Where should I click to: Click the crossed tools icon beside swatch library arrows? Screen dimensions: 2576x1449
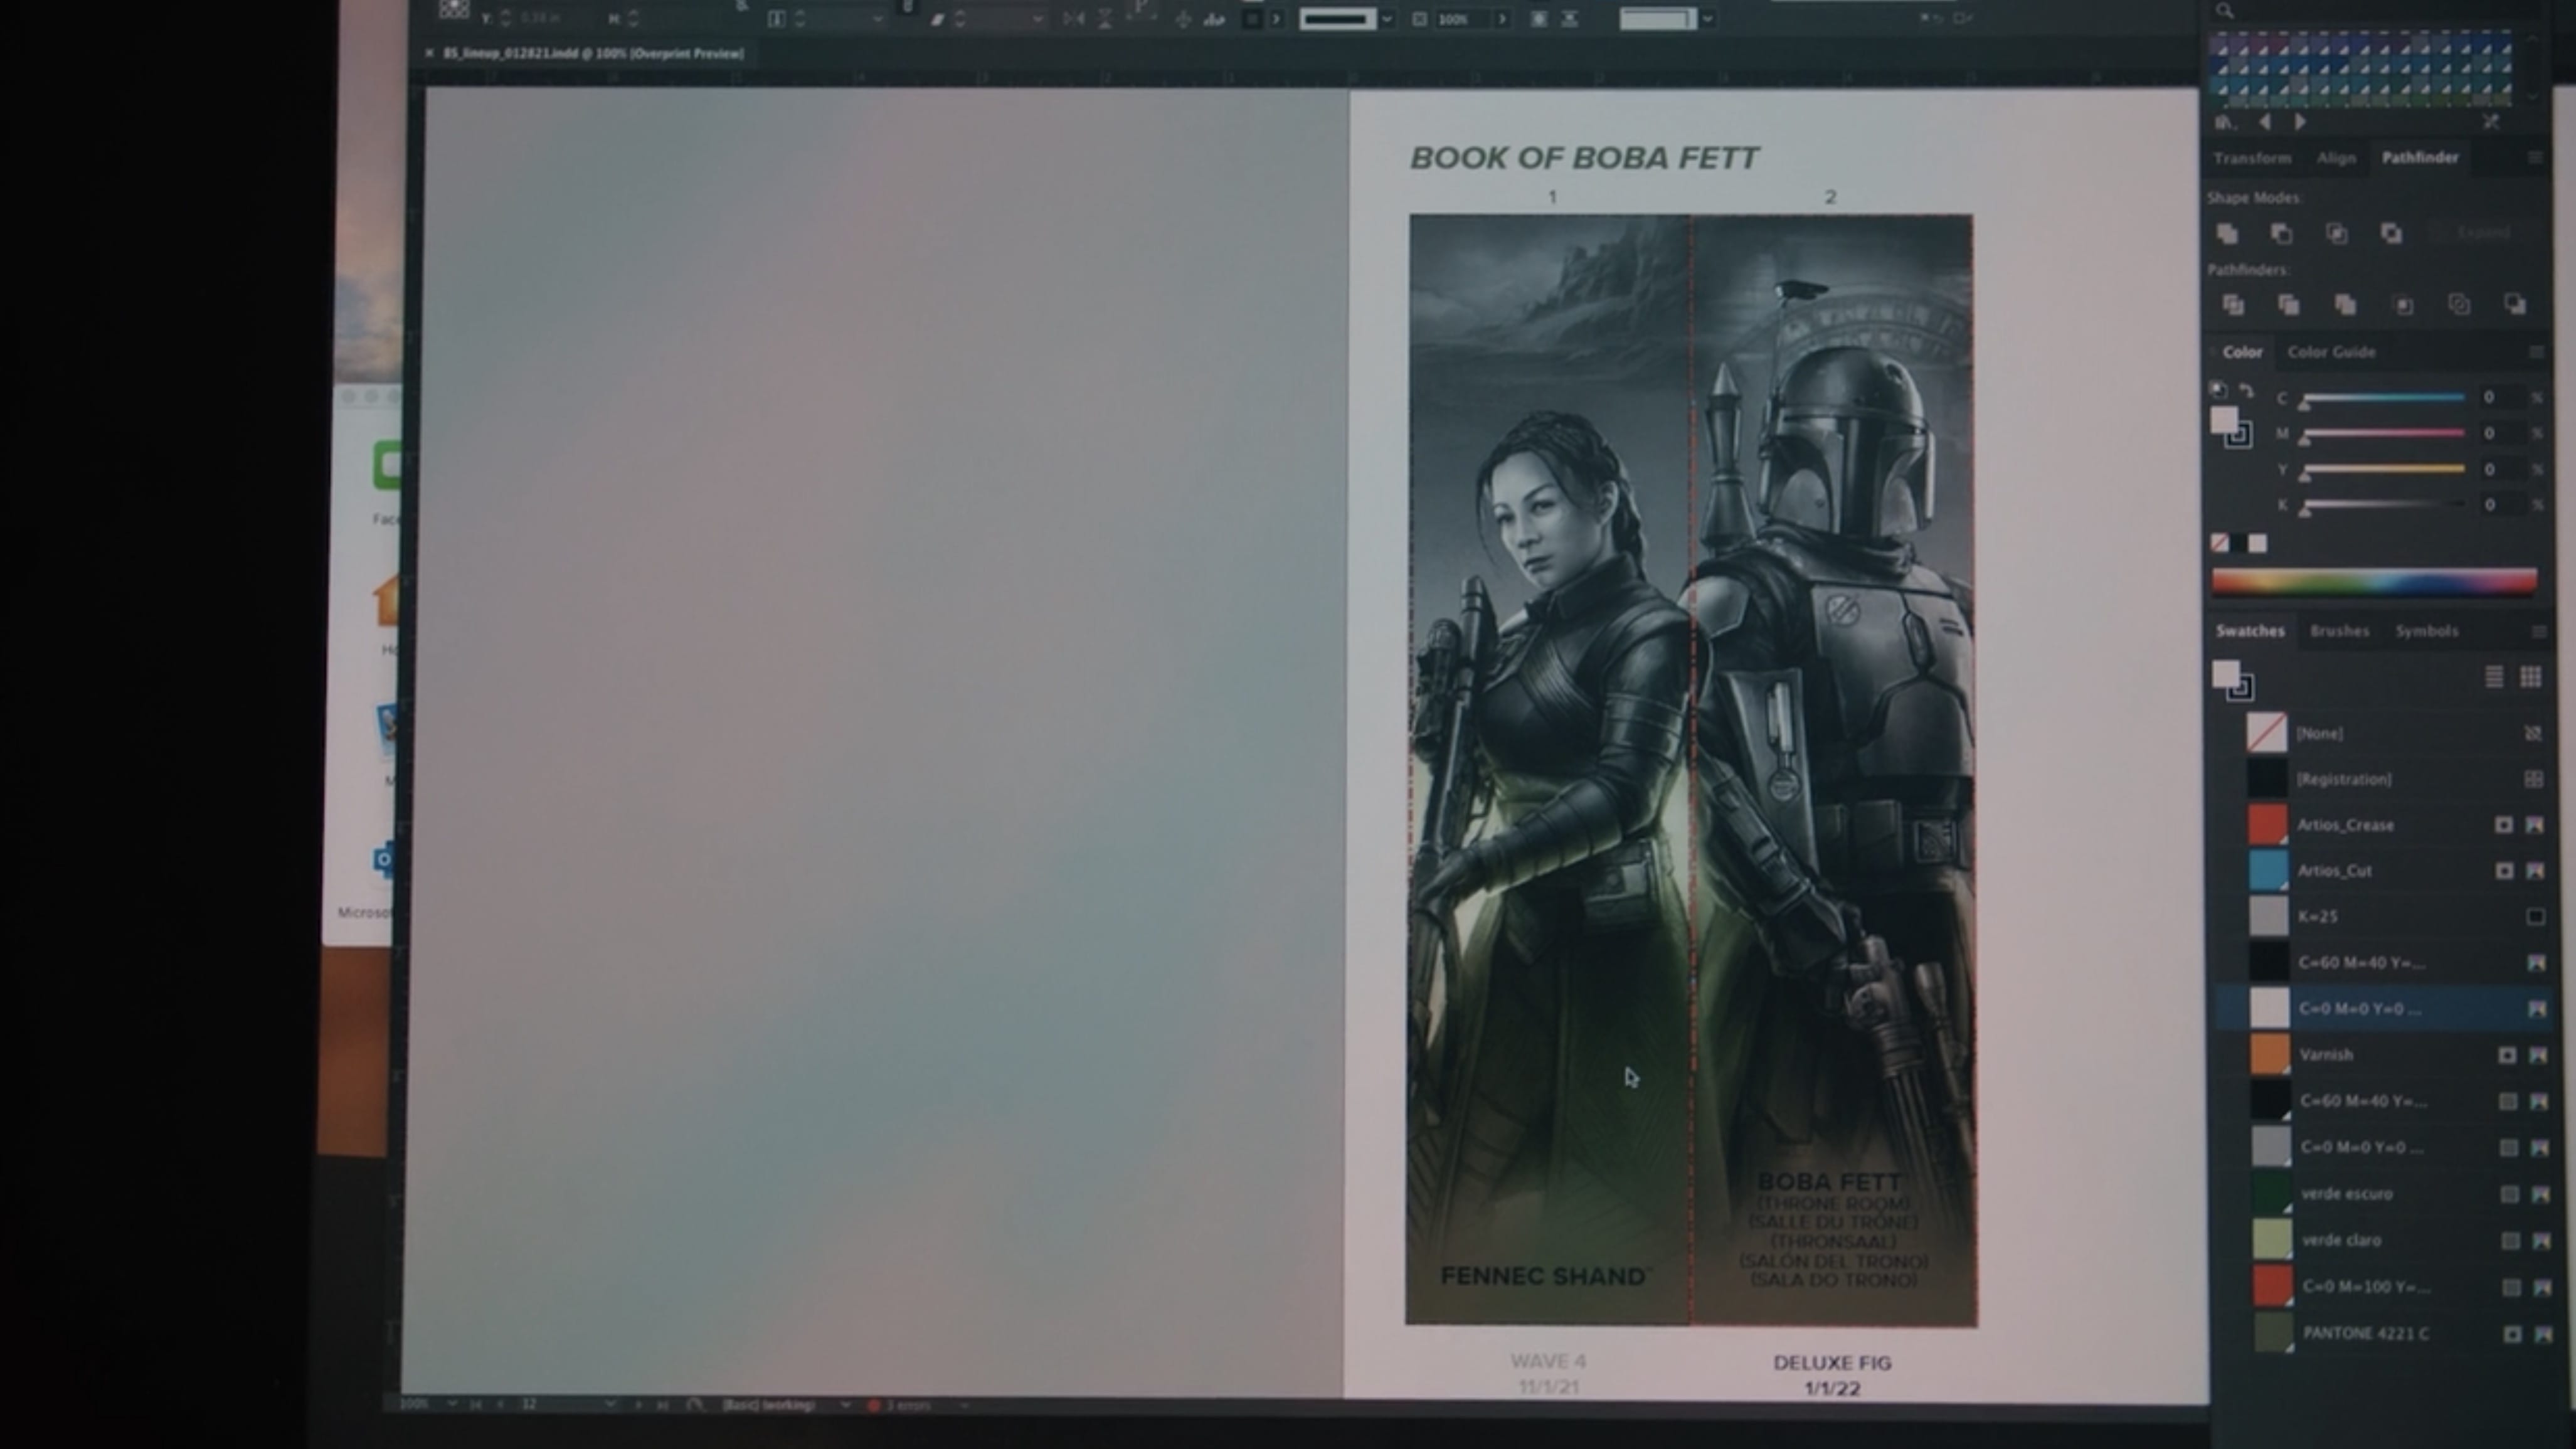coord(2491,121)
